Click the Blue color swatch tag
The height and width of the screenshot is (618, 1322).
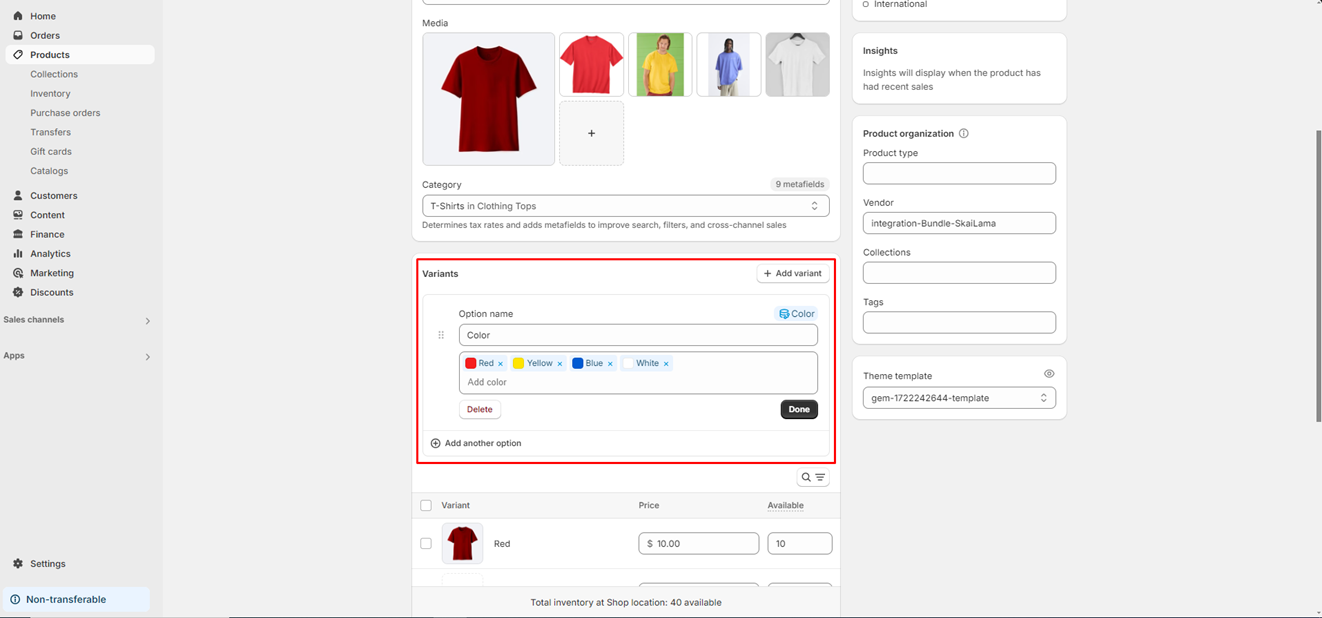[587, 364]
